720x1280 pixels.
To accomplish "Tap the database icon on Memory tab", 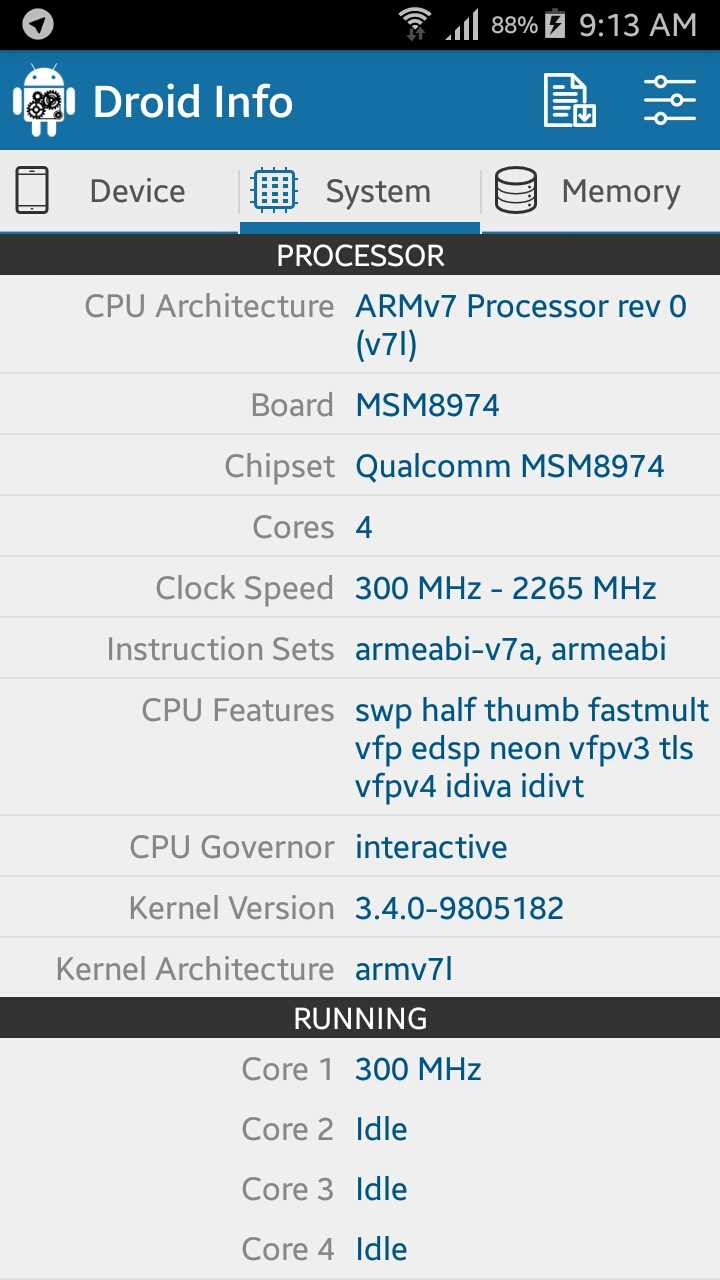I will point(516,190).
